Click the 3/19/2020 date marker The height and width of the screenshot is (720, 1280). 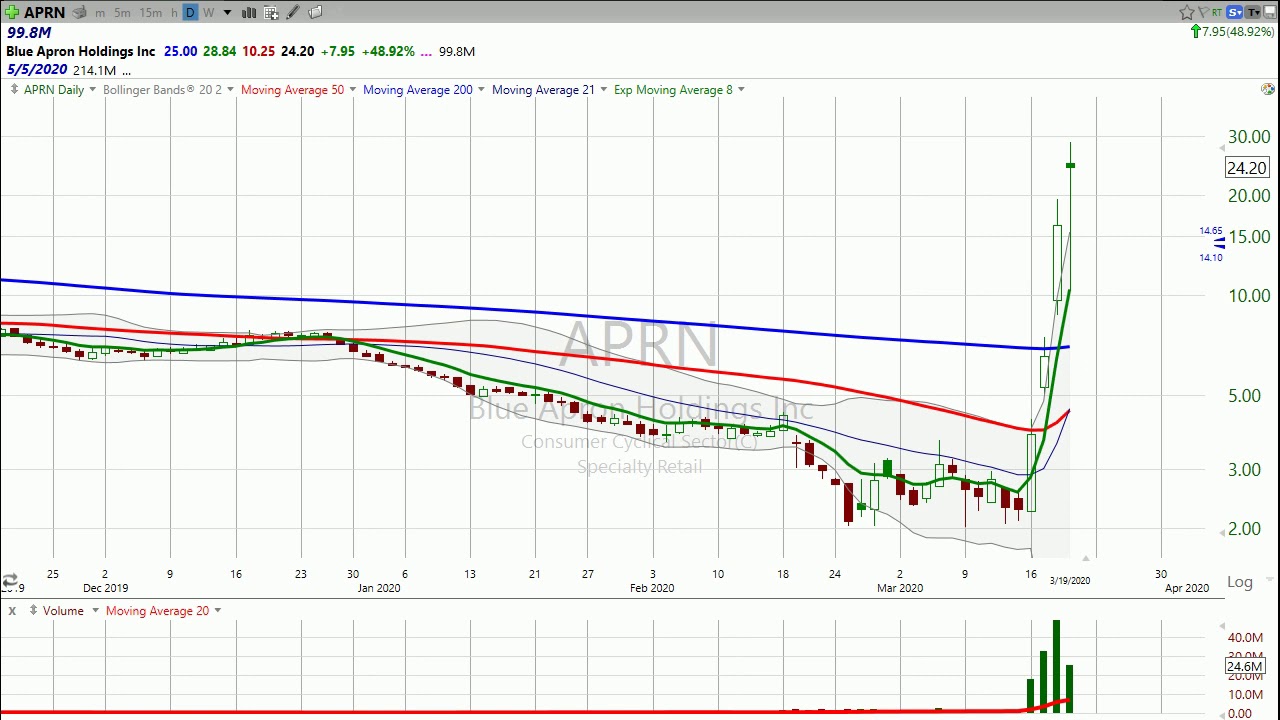(x=1070, y=580)
